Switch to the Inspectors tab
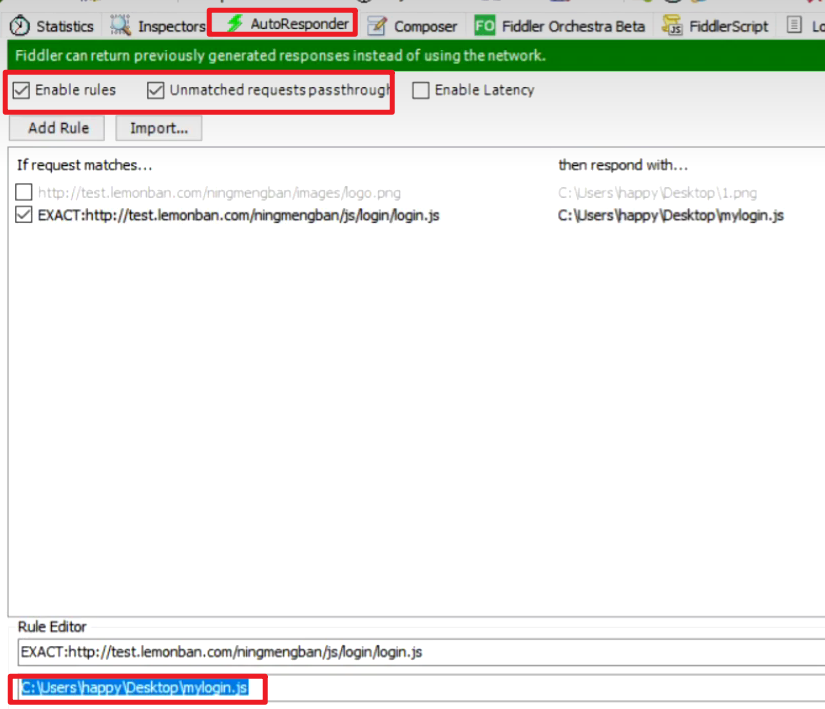The image size is (825, 709). coord(158,26)
